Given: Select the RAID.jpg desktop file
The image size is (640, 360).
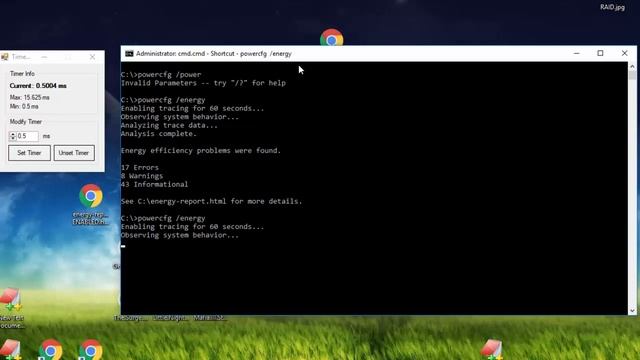Looking at the screenshot, I should point(612,7).
